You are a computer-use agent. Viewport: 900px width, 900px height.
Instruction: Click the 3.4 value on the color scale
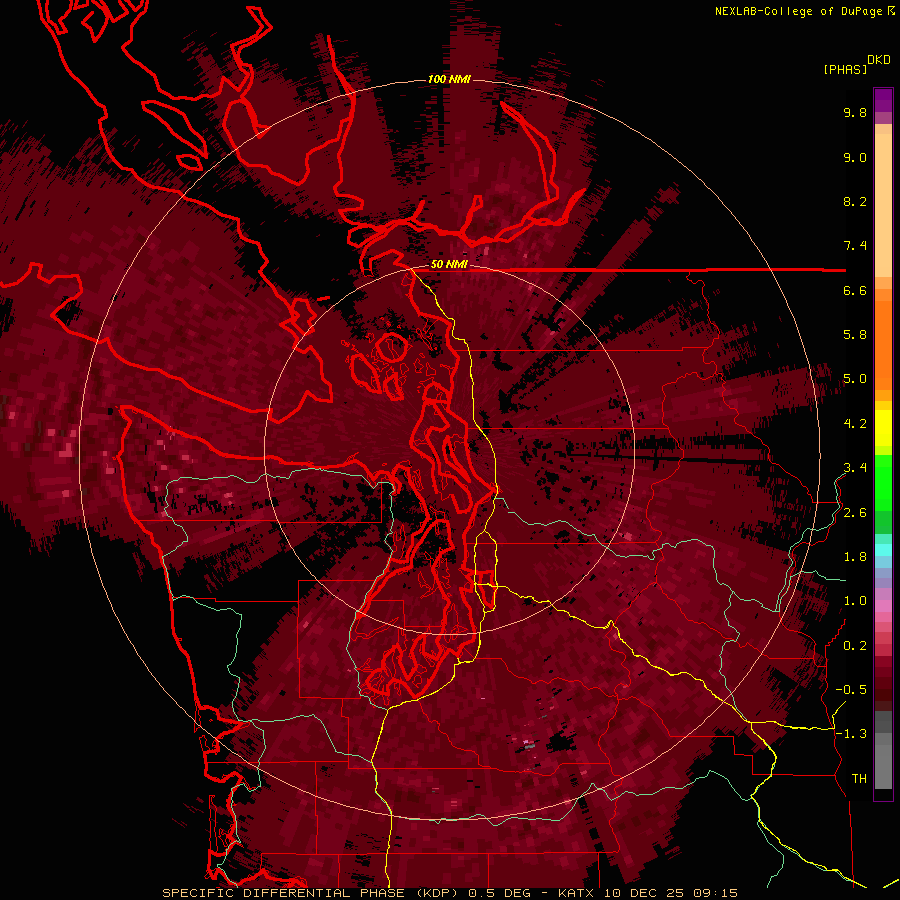click(x=855, y=468)
